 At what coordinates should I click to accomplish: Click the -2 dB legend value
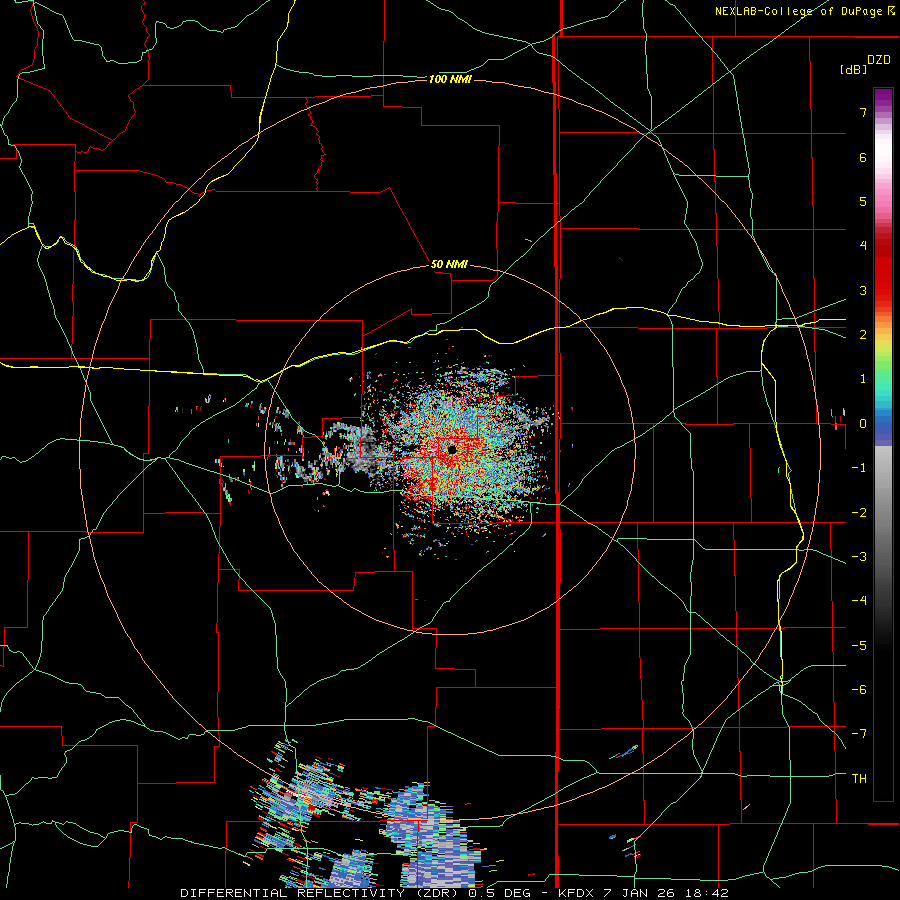coord(859,513)
